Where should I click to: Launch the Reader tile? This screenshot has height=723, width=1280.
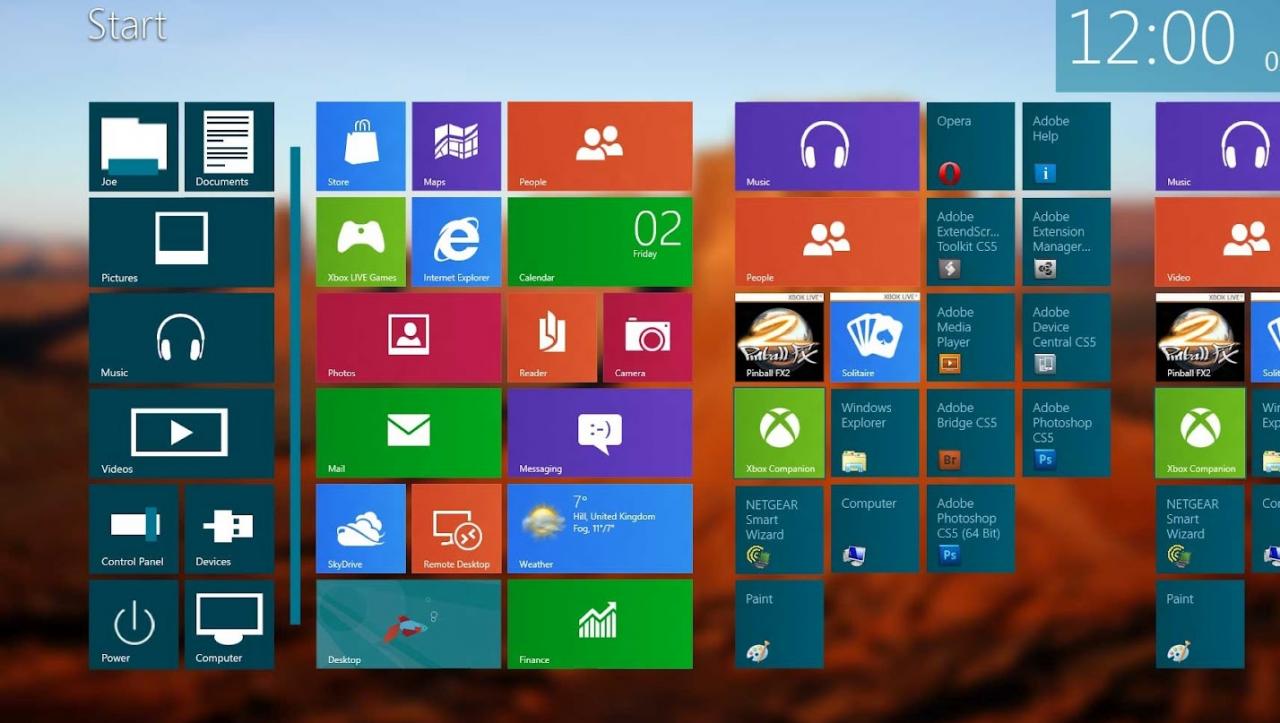[x=552, y=337]
